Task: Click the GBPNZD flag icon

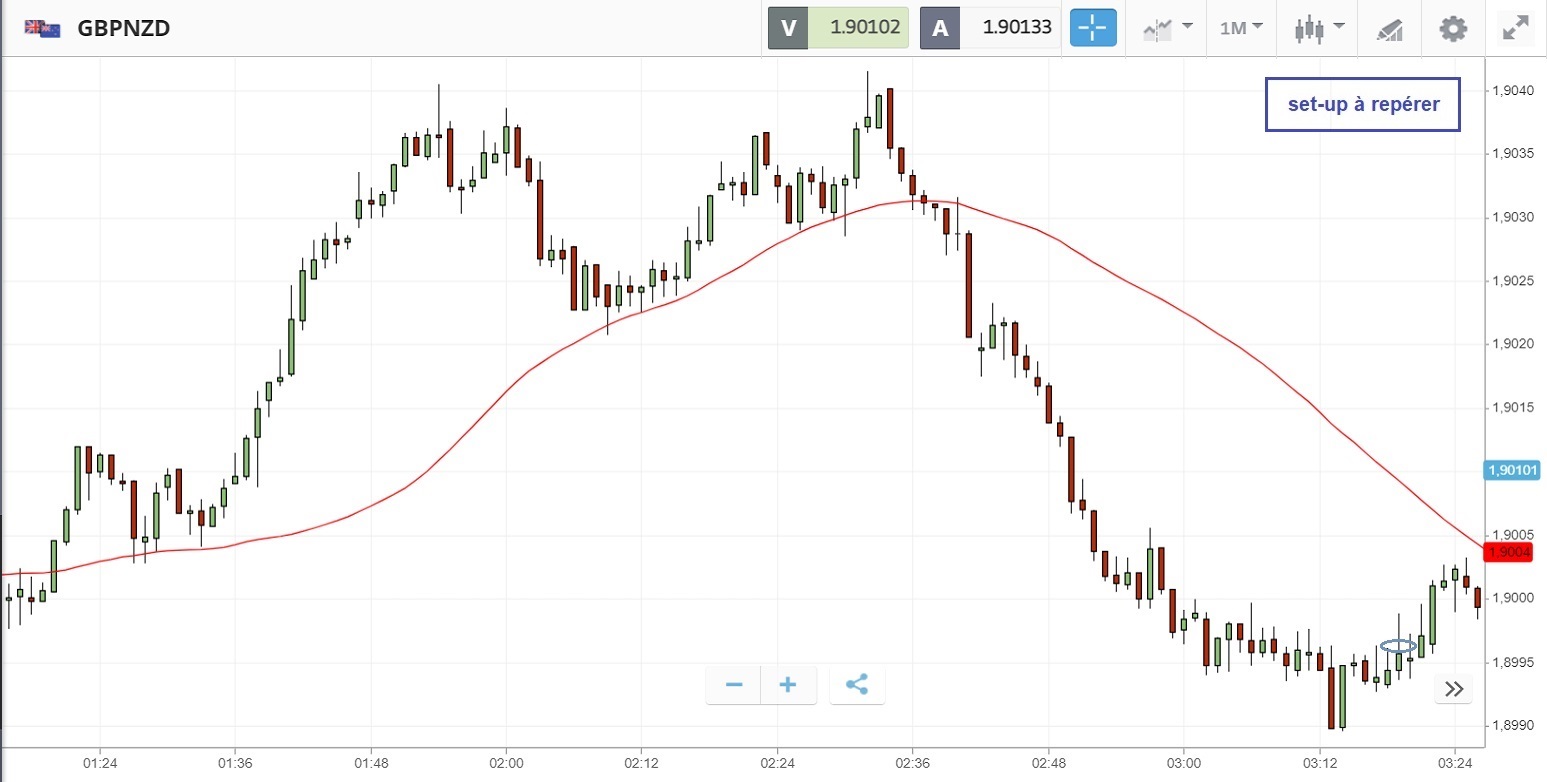Action: (x=42, y=28)
